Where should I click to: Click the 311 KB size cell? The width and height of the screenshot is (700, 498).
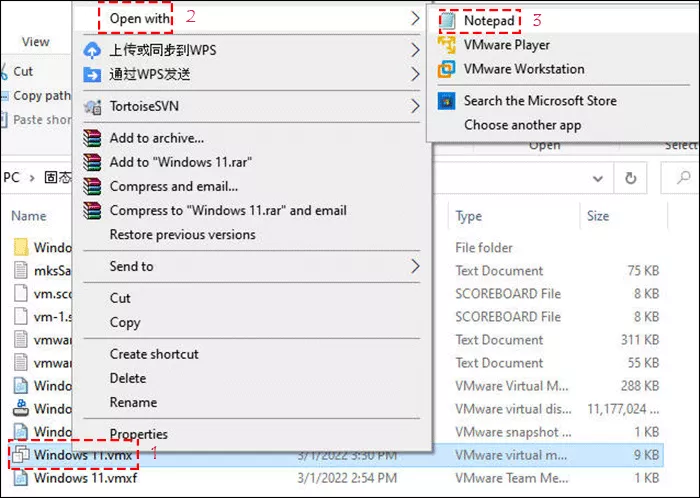pyautogui.click(x=640, y=340)
